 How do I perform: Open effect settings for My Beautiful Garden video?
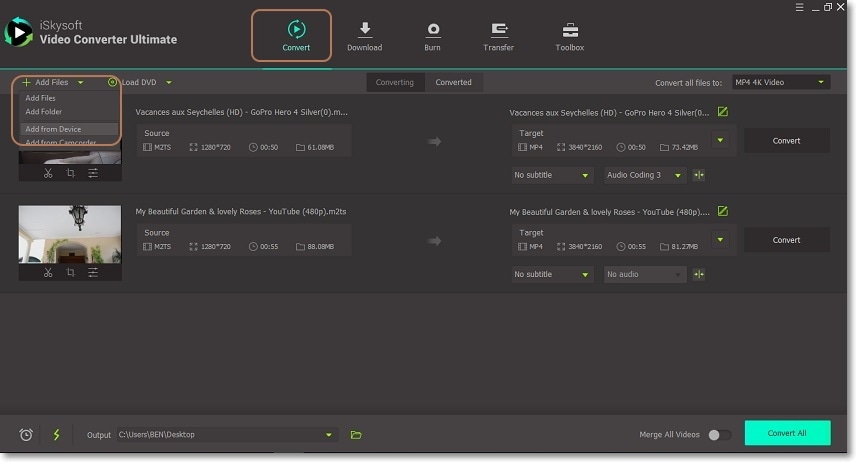pos(93,273)
